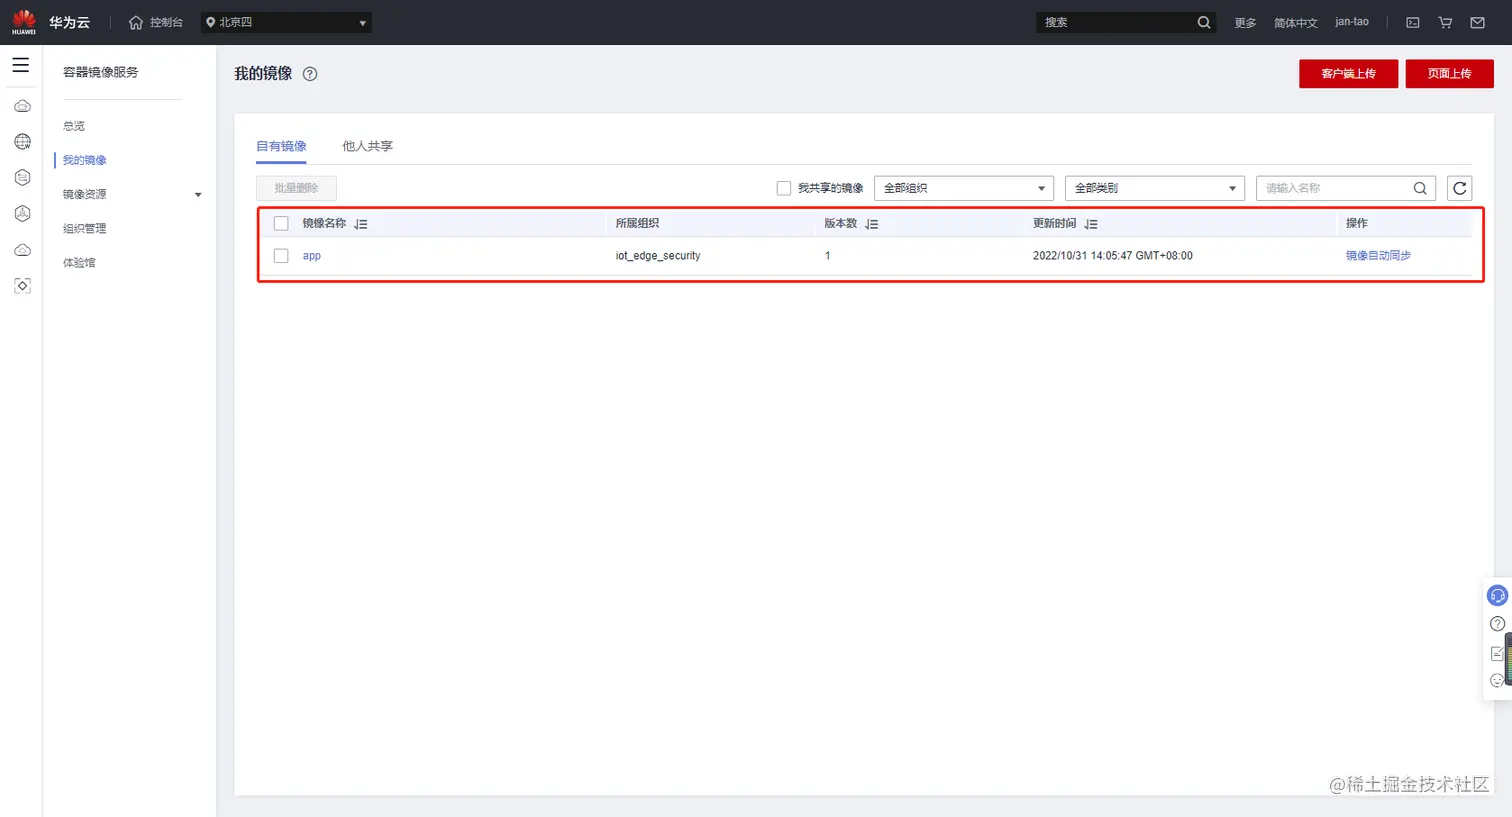
Task: Click floating feedback form icon at right
Action: coord(1497,653)
